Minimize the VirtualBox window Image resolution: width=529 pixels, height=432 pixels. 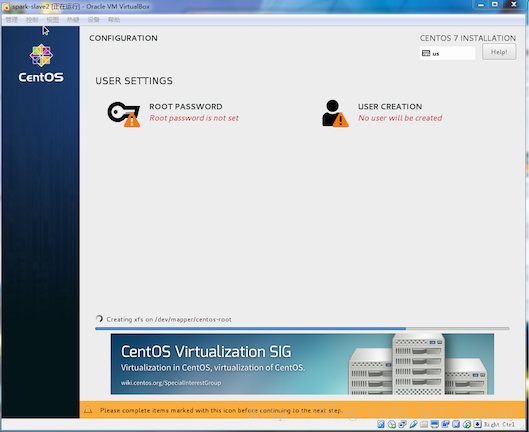tap(481, 4)
